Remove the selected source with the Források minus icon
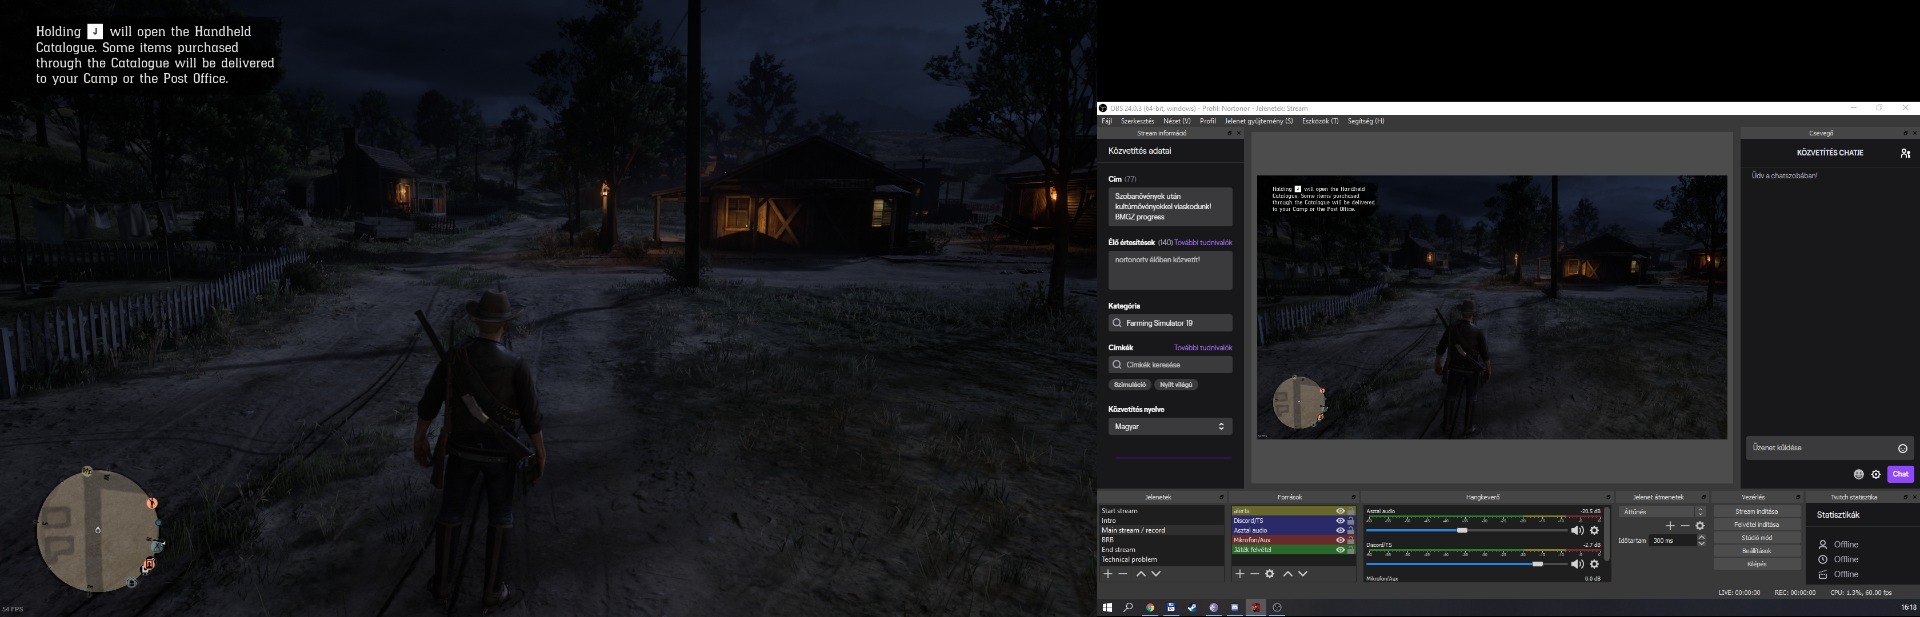The height and width of the screenshot is (617, 1920). coord(1255,574)
